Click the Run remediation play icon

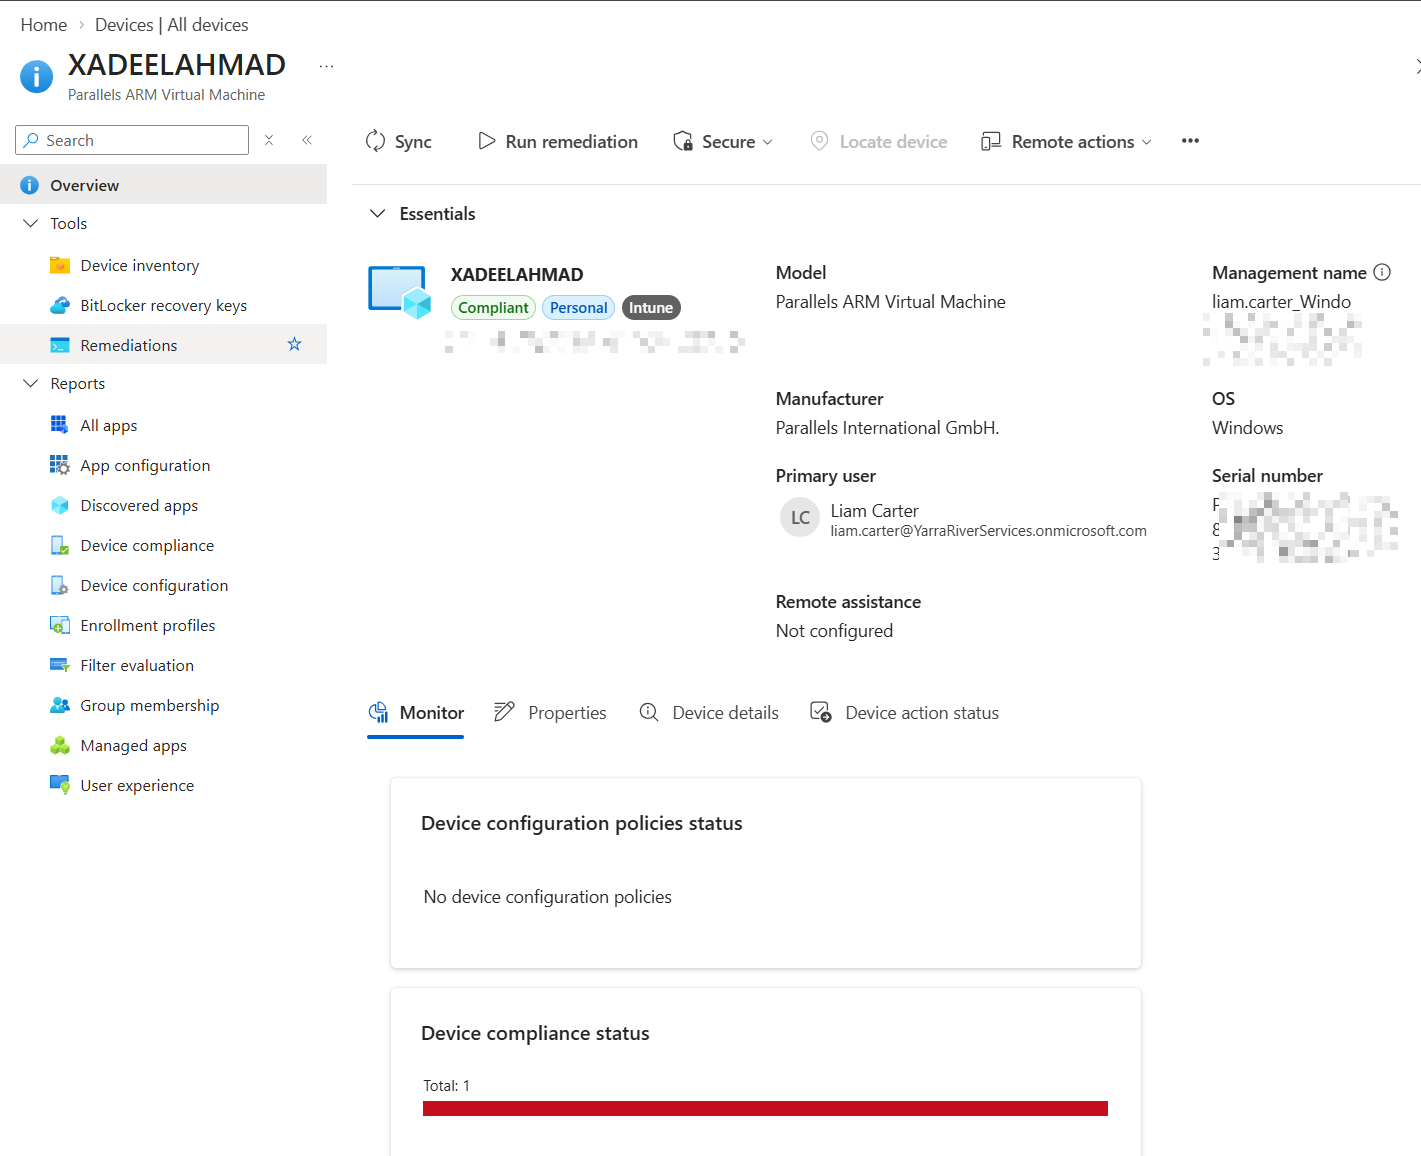click(487, 141)
